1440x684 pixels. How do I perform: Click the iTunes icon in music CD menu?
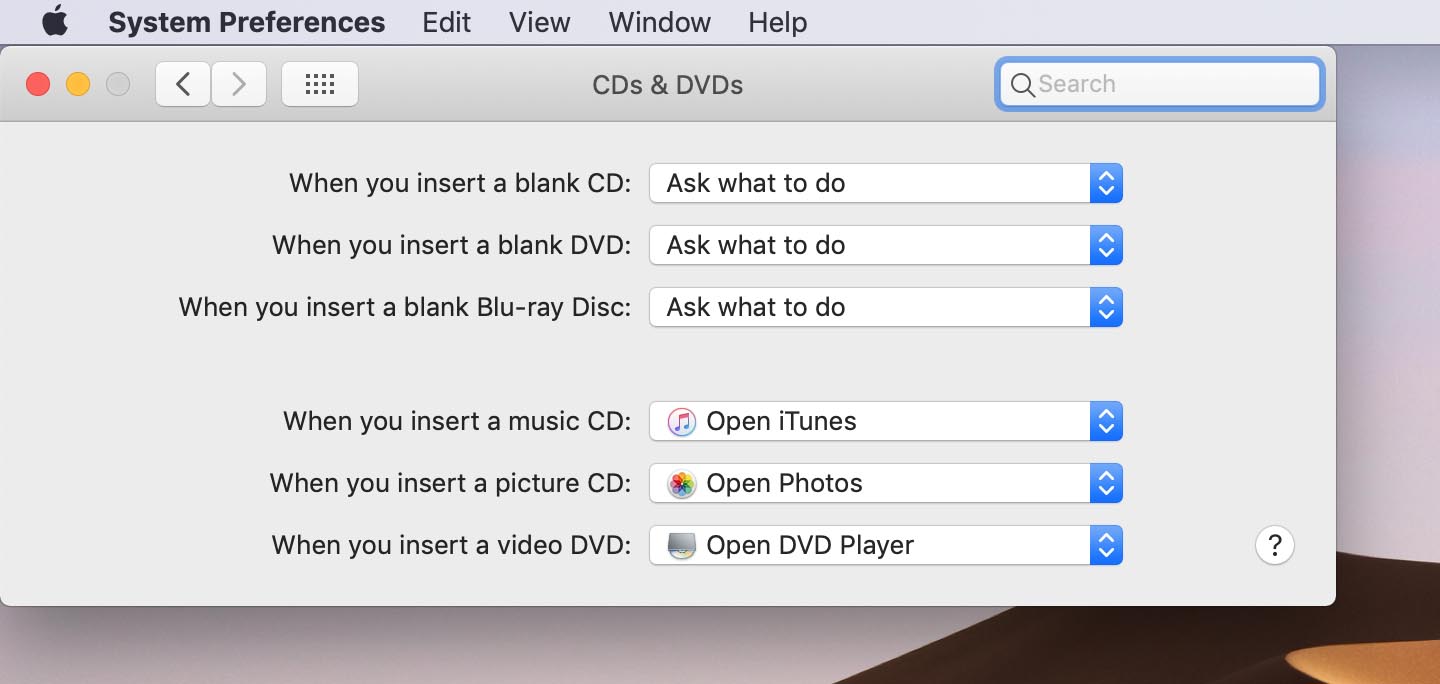(x=682, y=421)
